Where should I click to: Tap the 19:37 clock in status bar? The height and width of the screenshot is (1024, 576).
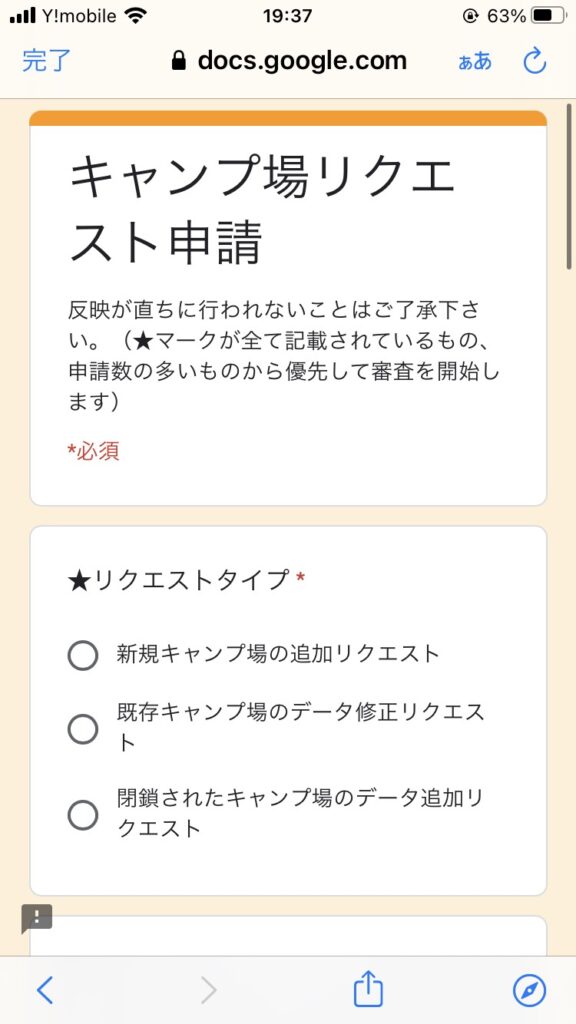coord(287,16)
